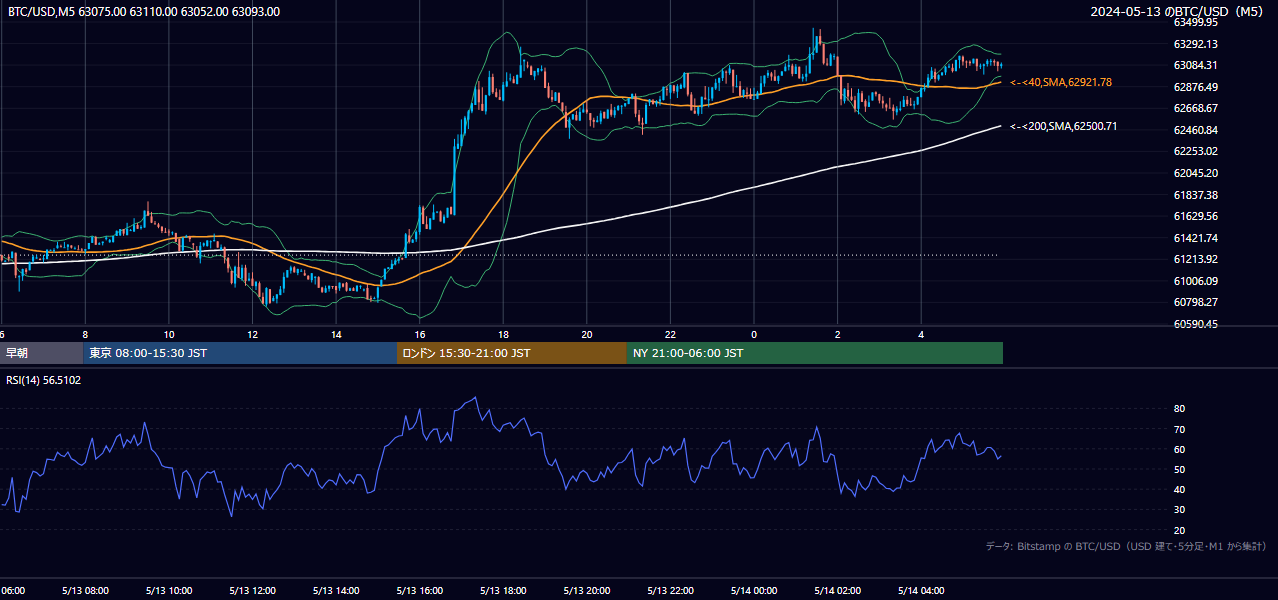Click the RSI axis level 60

pos(1179,449)
